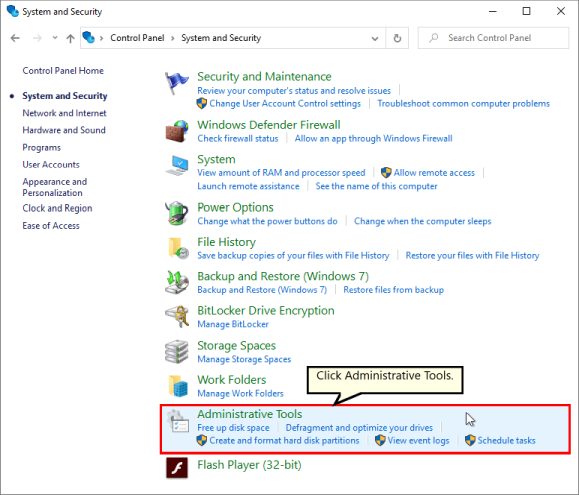The image size is (579, 495).
Task: Click See the name of this computer
Action: pos(376,186)
